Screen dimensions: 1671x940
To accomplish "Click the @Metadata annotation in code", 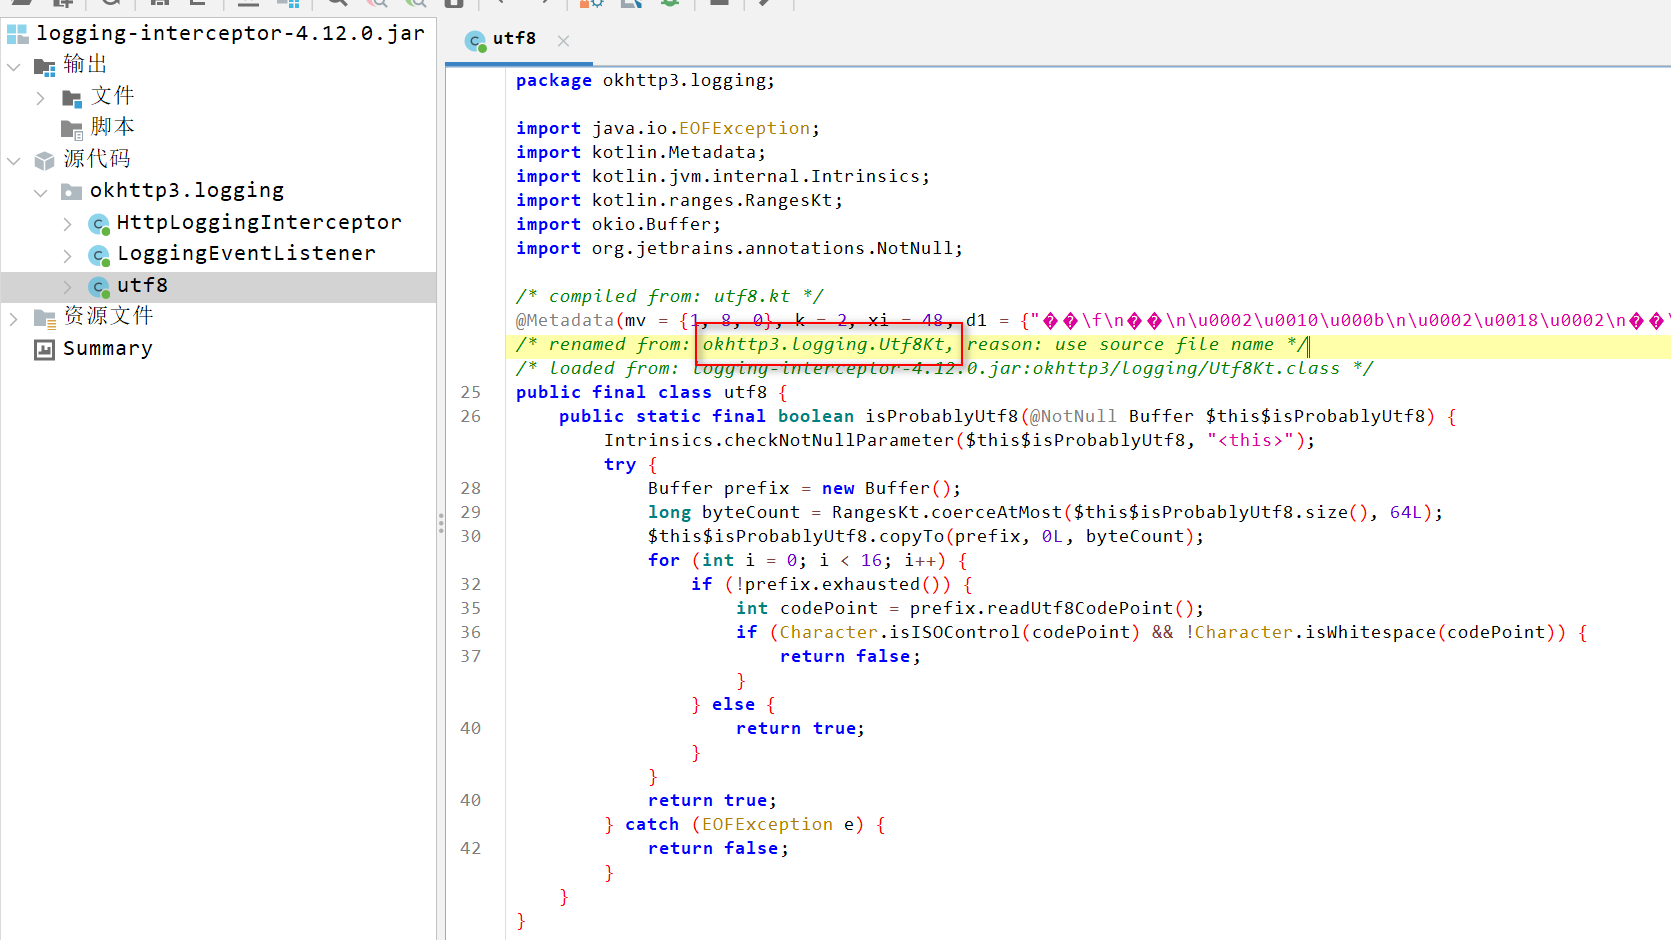I will [x=564, y=320].
